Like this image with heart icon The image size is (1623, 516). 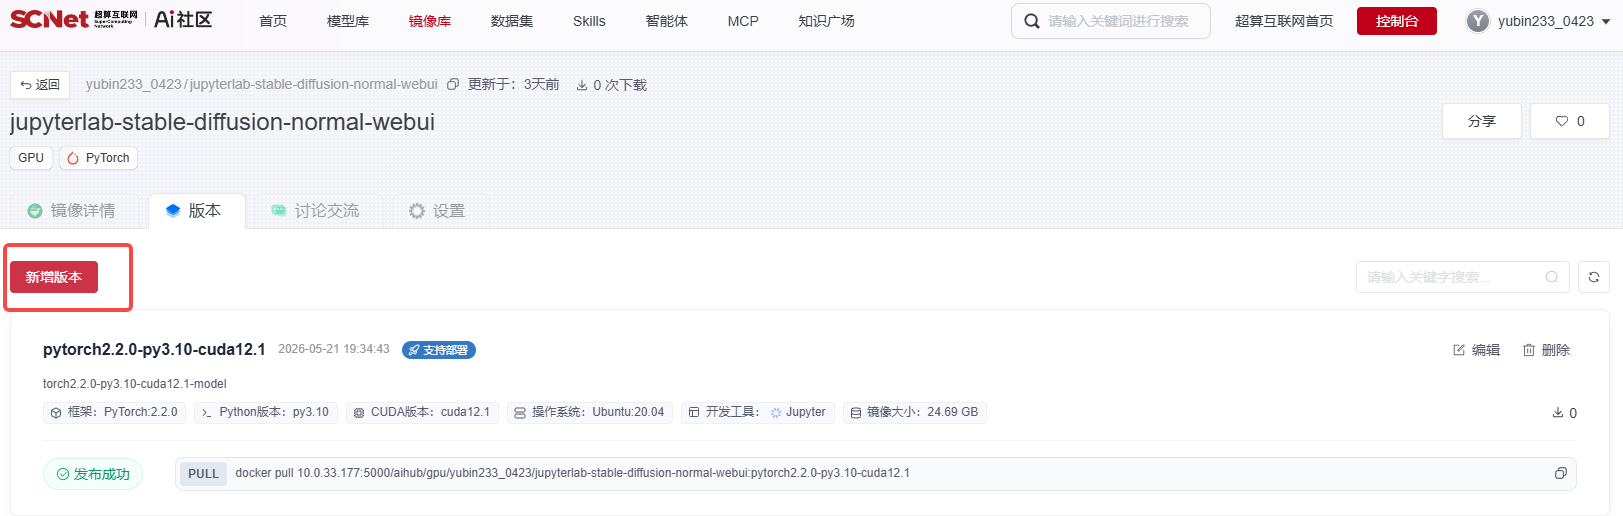click(x=1570, y=121)
